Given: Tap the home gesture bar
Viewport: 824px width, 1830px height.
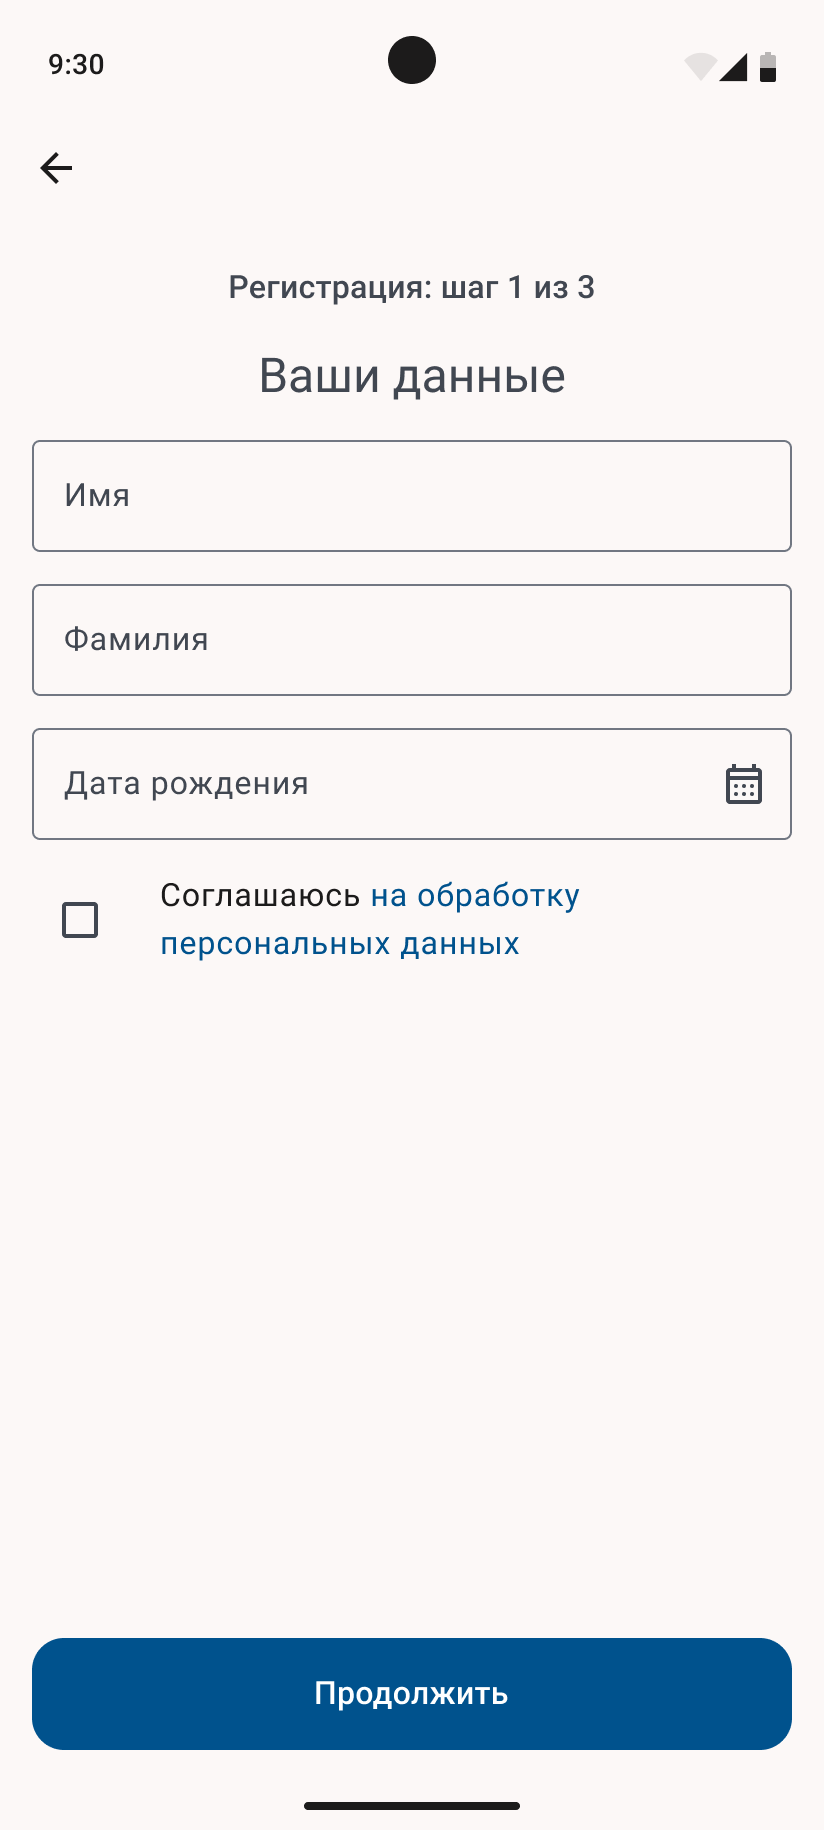Looking at the screenshot, I should 412,1806.
